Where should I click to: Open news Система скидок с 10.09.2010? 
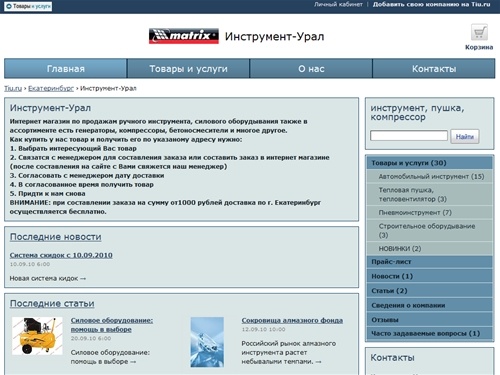point(61,255)
